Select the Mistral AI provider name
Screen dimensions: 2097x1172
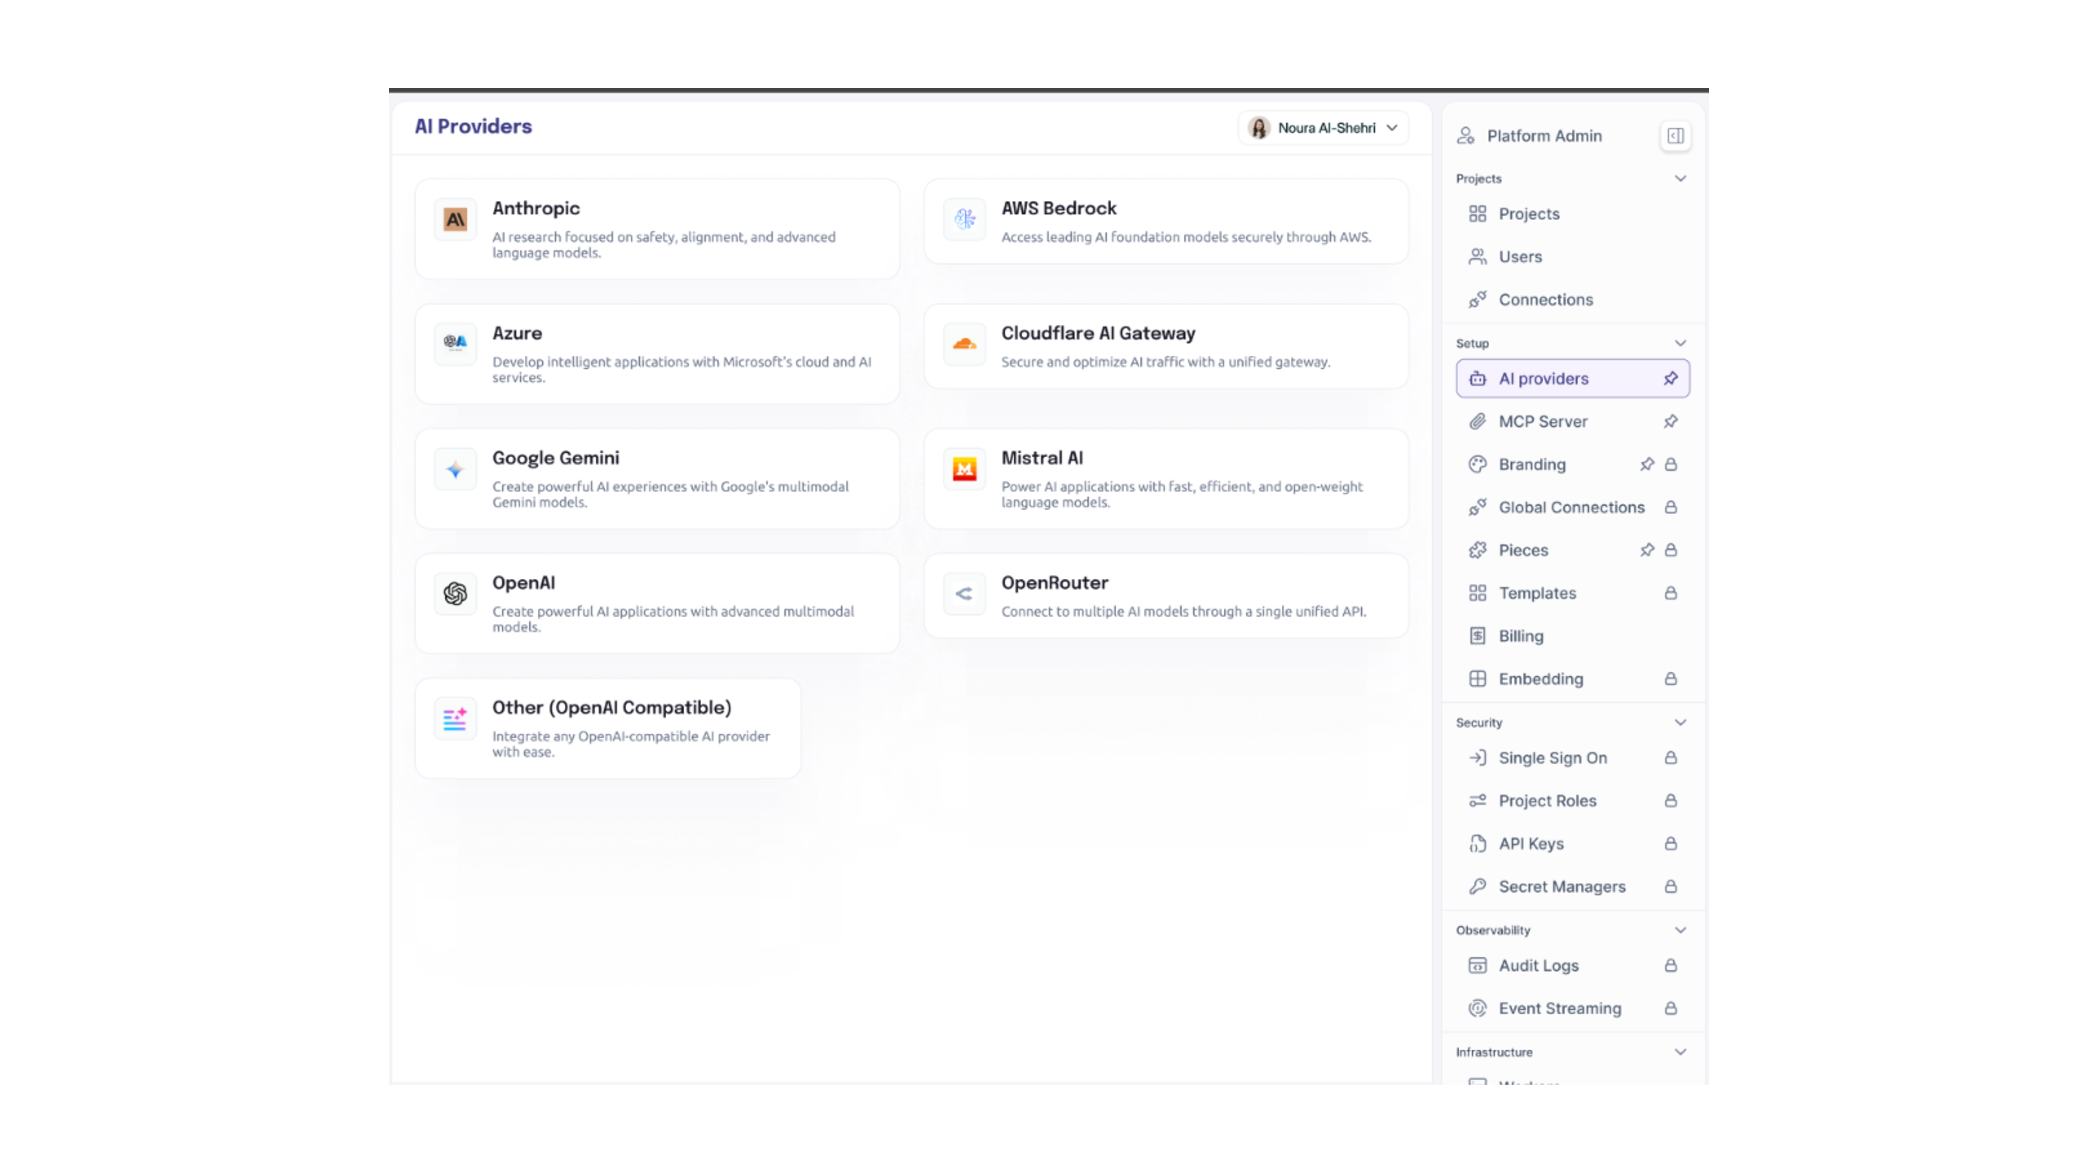1042,459
